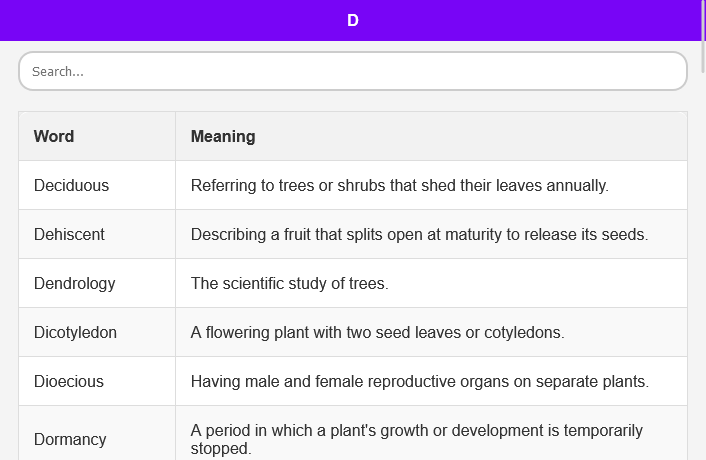
Task: Click the separate plants reproductive organs definition
Action: (419, 381)
